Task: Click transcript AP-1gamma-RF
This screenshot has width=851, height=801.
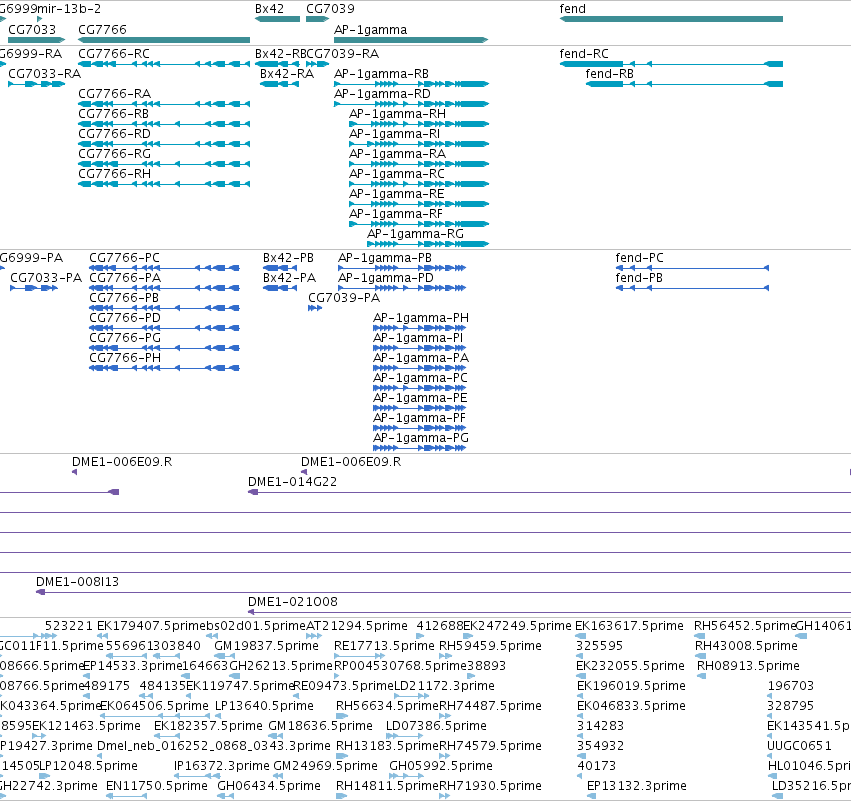Action: coord(396,214)
